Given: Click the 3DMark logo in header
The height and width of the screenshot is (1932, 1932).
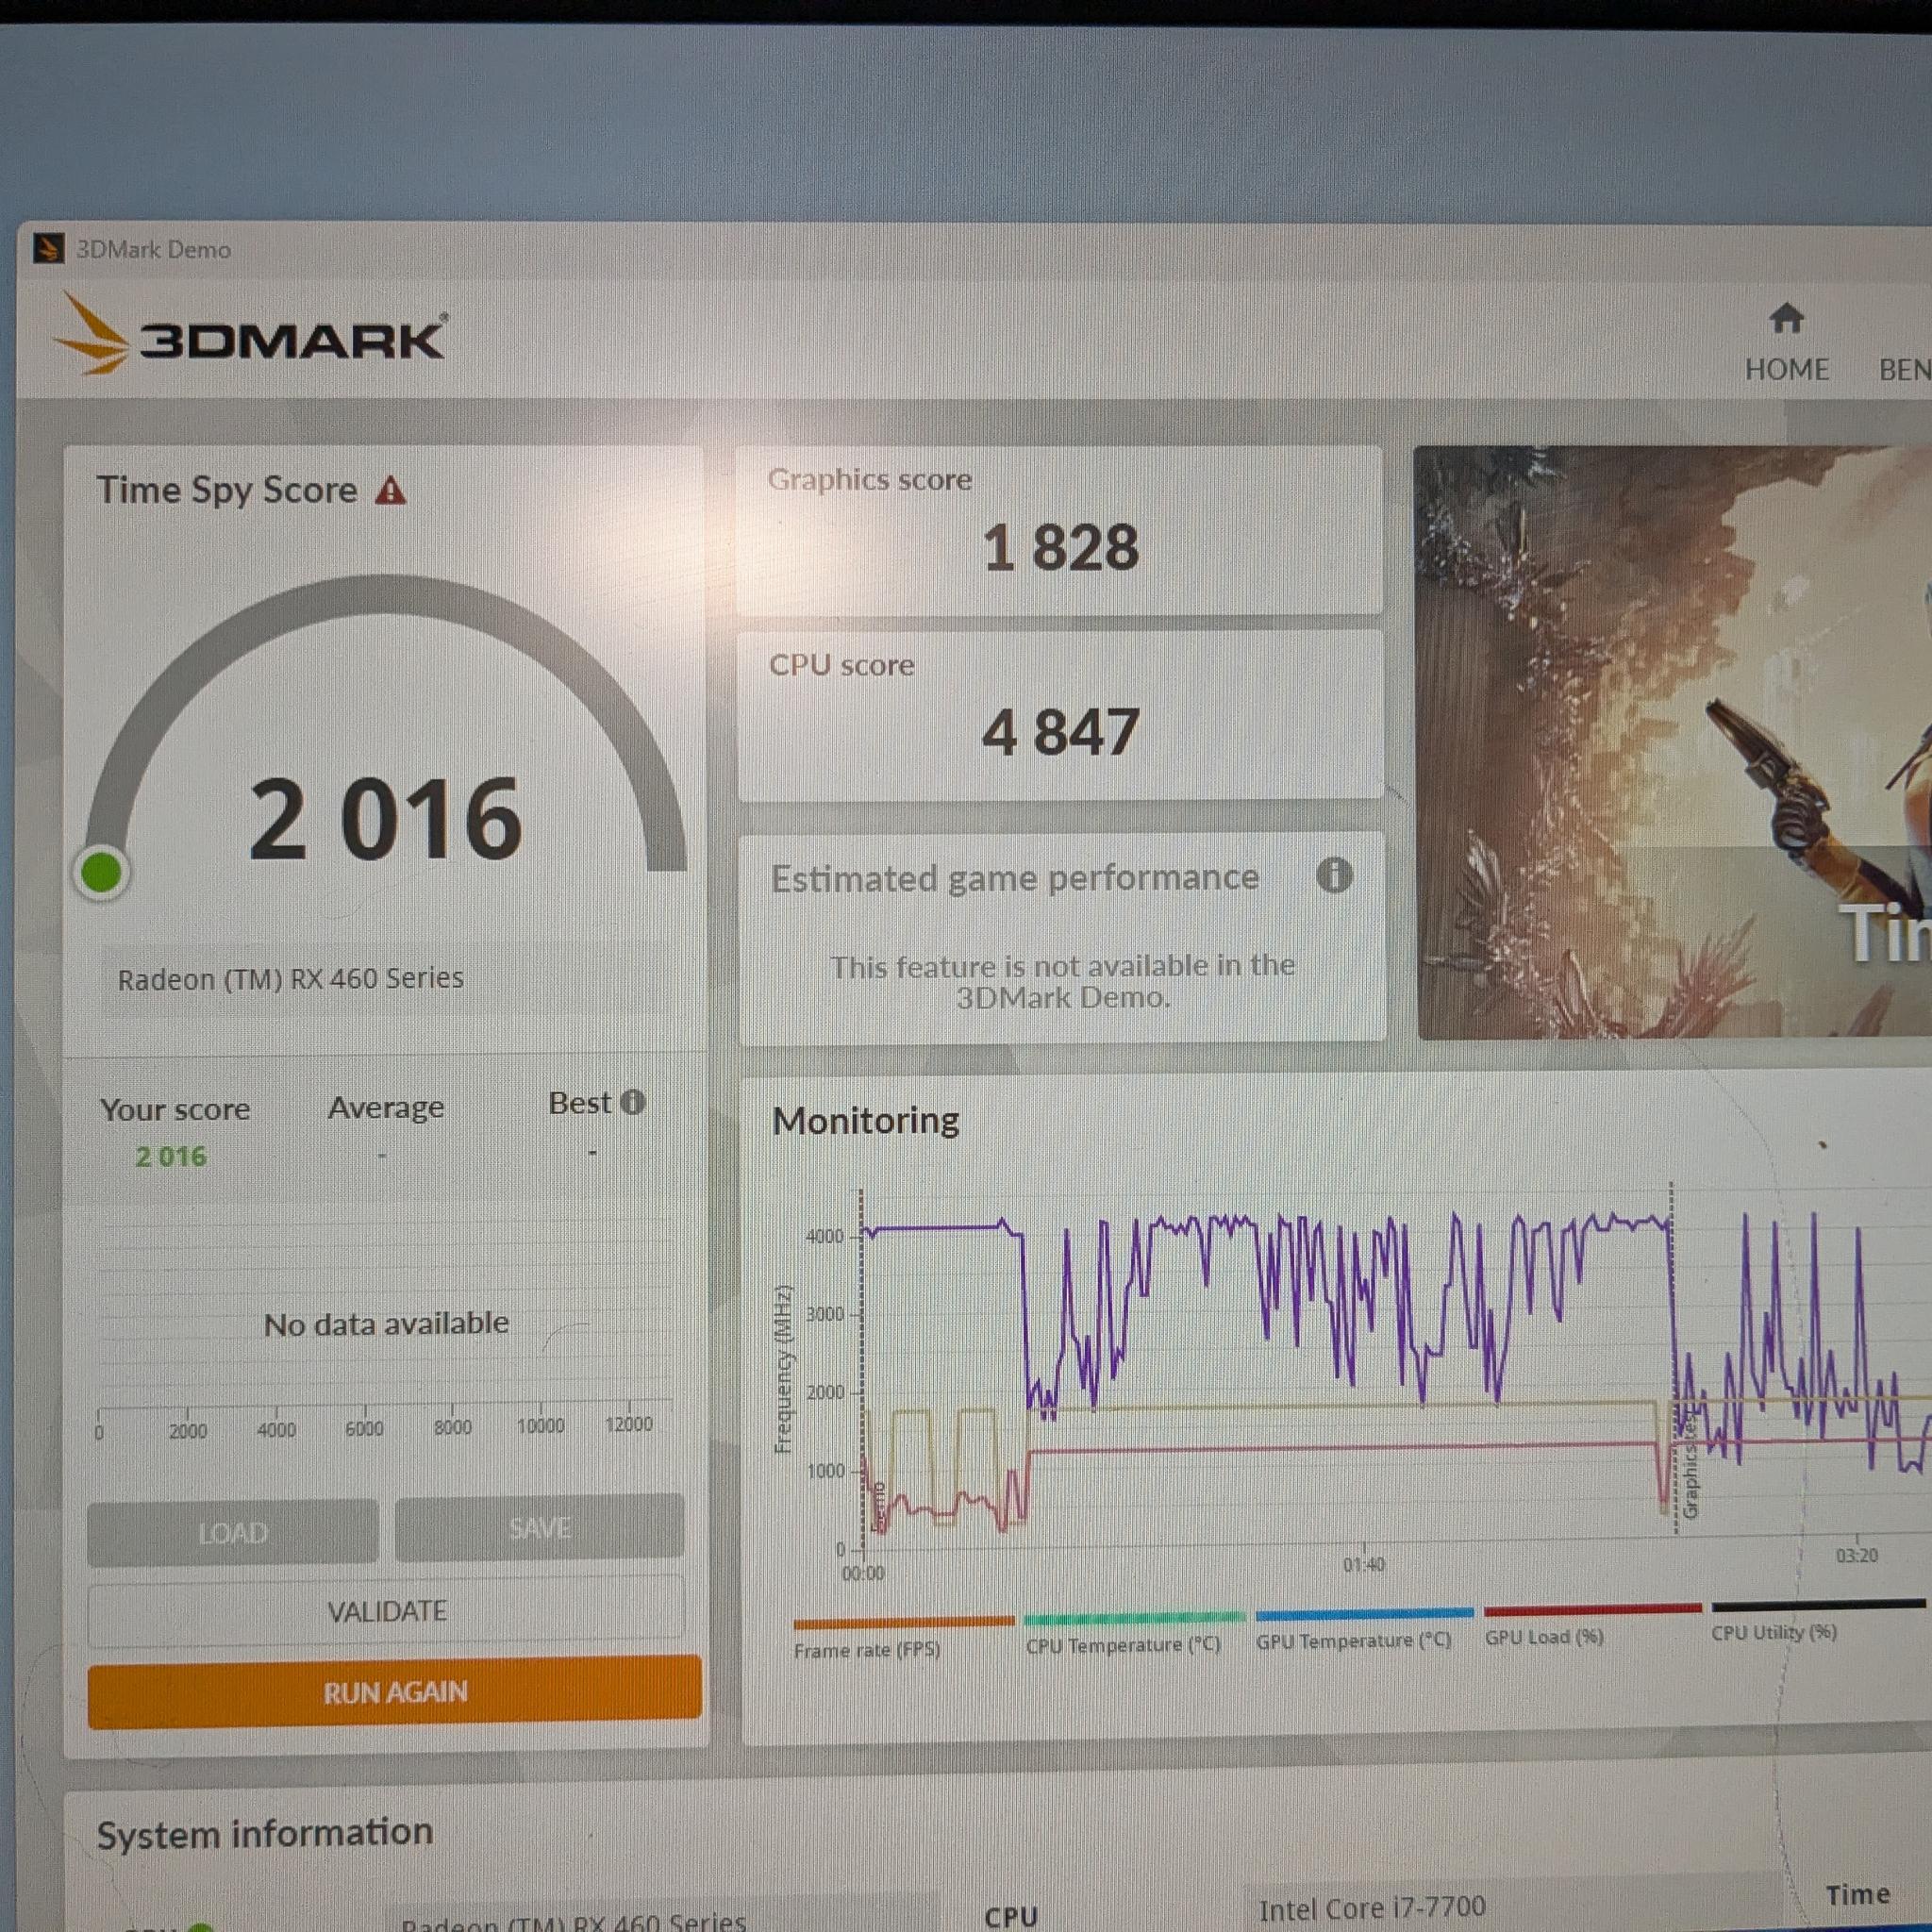Looking at the screenshot, I should click(x=250, y=335).
